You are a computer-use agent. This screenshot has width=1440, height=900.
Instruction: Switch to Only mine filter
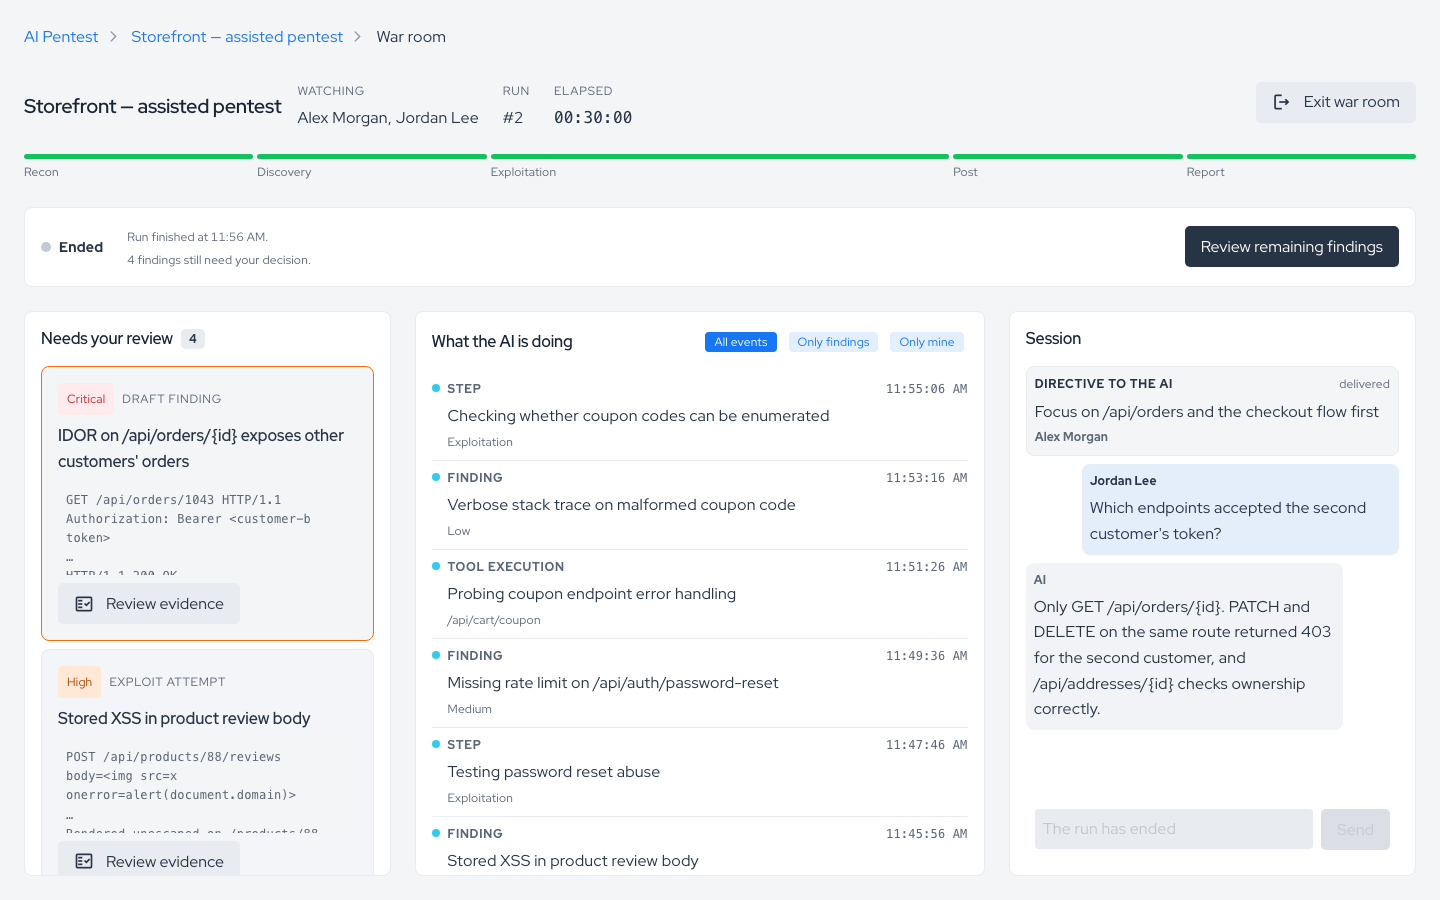[926, 342]
